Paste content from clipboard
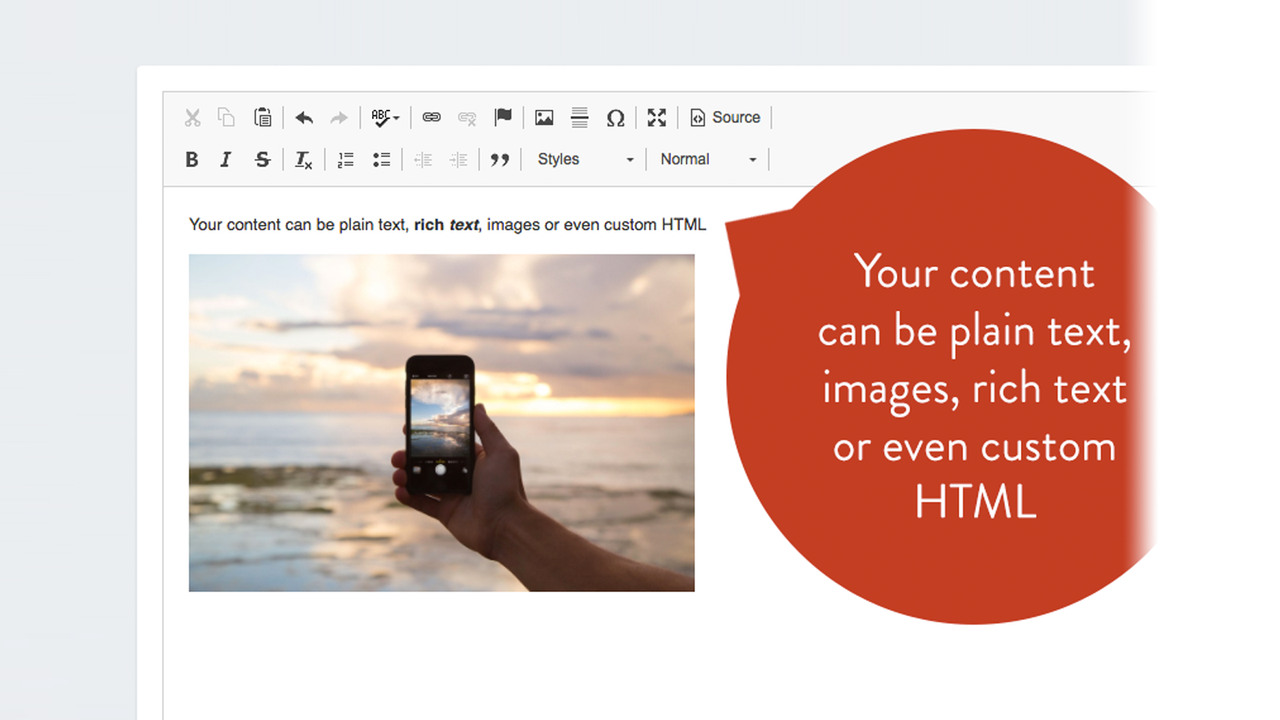This screenshot has width=1280, height=720. [263, 117]
